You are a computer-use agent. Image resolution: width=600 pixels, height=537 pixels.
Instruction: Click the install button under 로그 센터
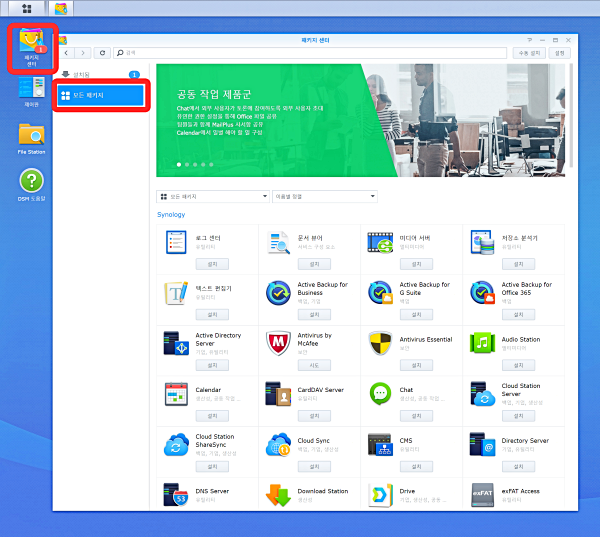[x=212, y=264]
